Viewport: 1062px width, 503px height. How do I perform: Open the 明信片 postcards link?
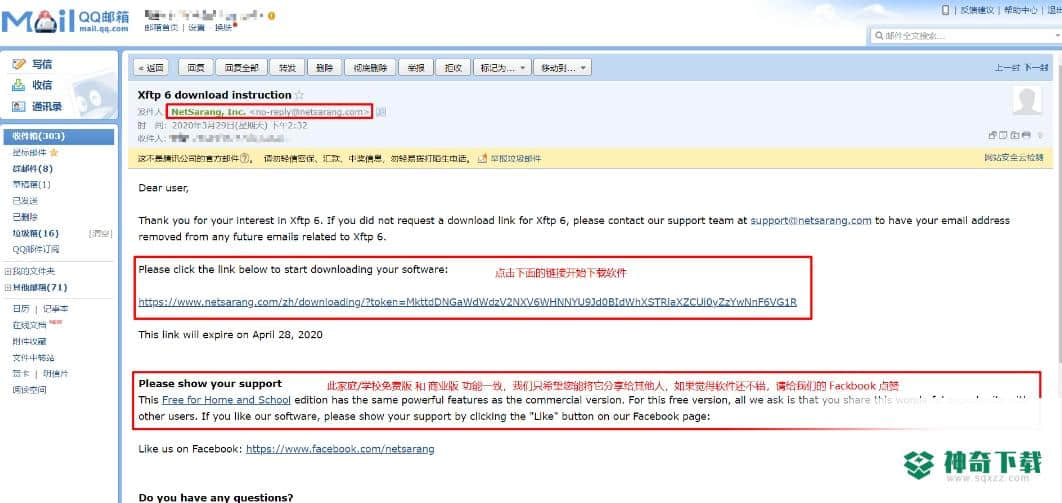[56, 374]
